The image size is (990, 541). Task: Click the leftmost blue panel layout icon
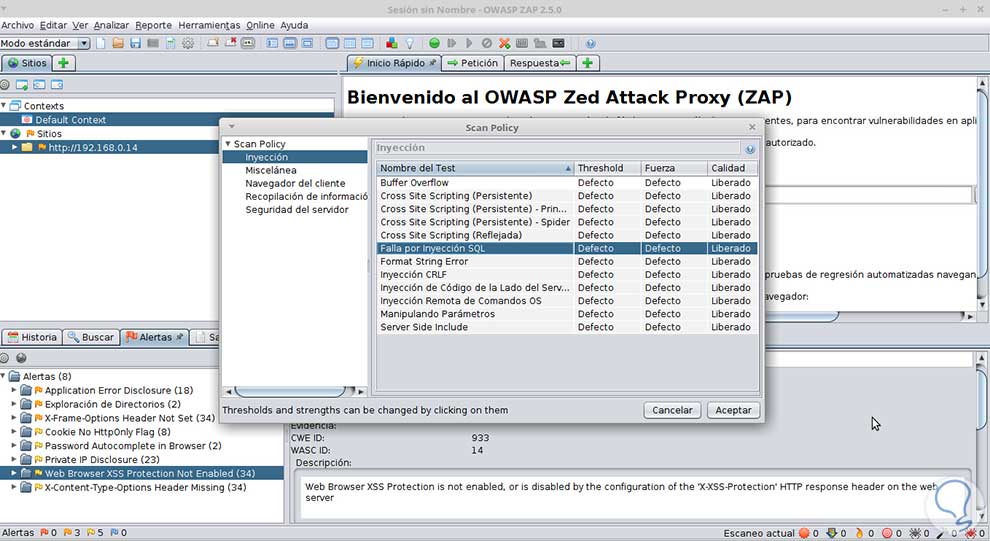pos(272,43)
